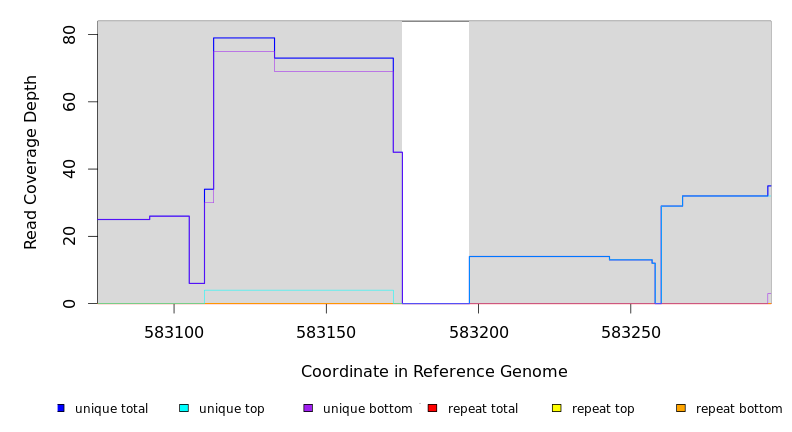Click the "Coordinate in Reference Genome" axis title

pos(434,372)
